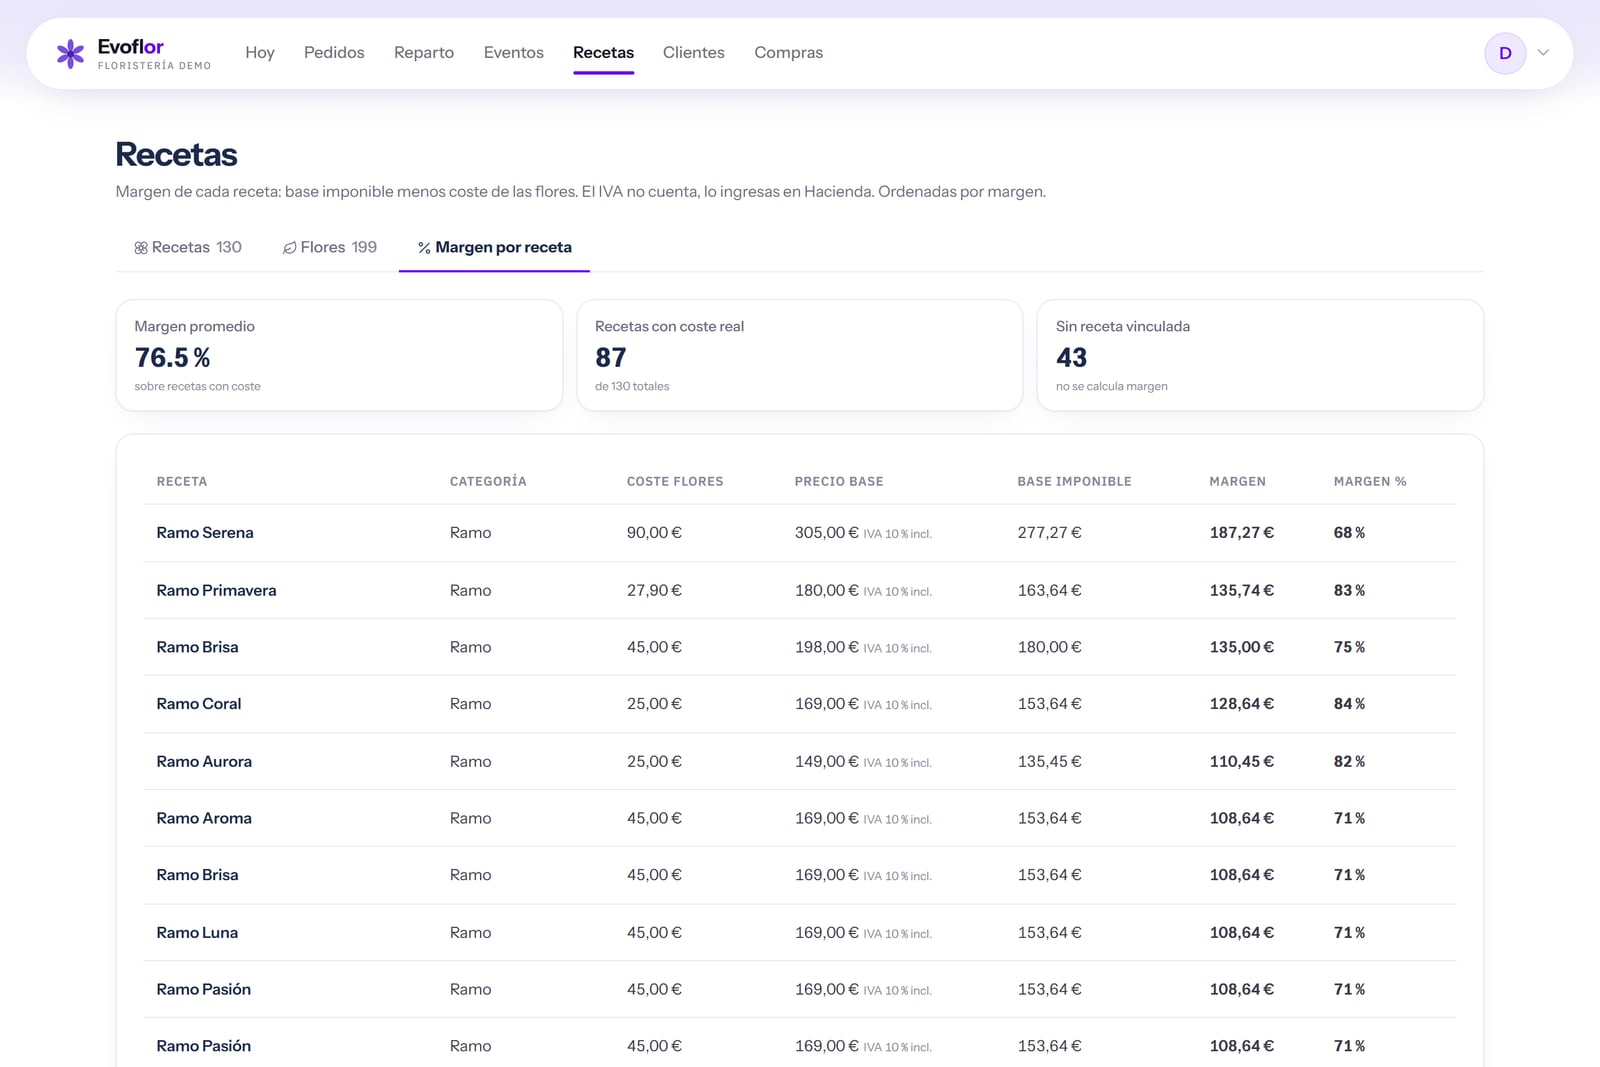
Task: Switch to the Flores 199 tab
Action: tap(330, 247)
